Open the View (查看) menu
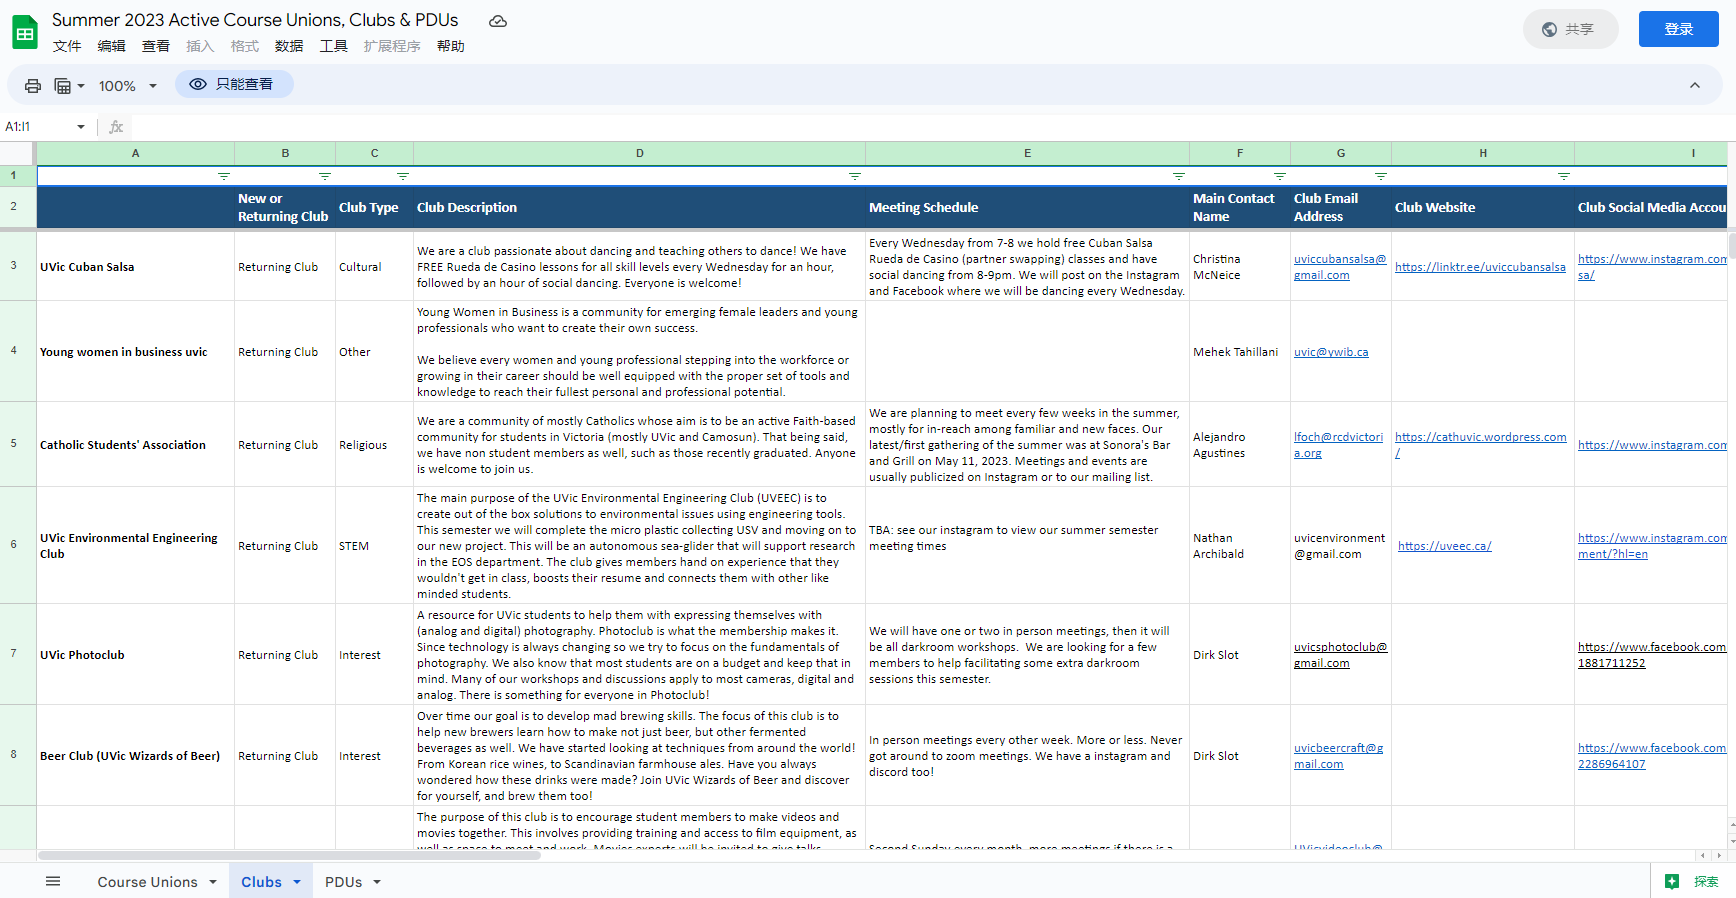Viewport: 1736px width, 898px height. 156,46
